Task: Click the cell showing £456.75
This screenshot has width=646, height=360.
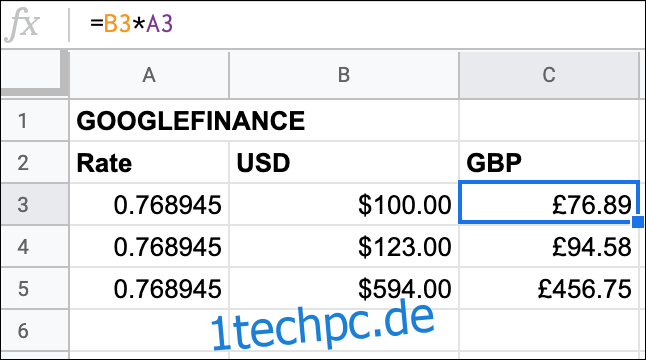Action: coord(549,288)
